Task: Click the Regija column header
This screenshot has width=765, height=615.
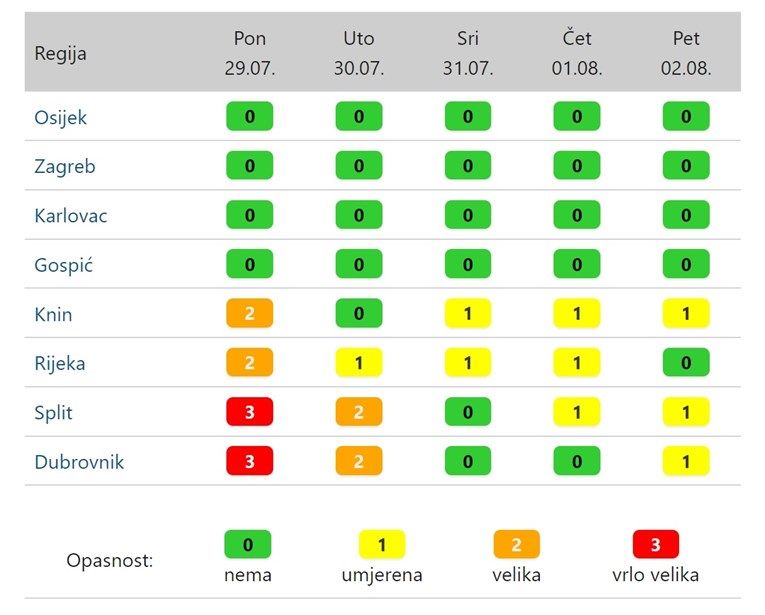Action: point(61,53)
